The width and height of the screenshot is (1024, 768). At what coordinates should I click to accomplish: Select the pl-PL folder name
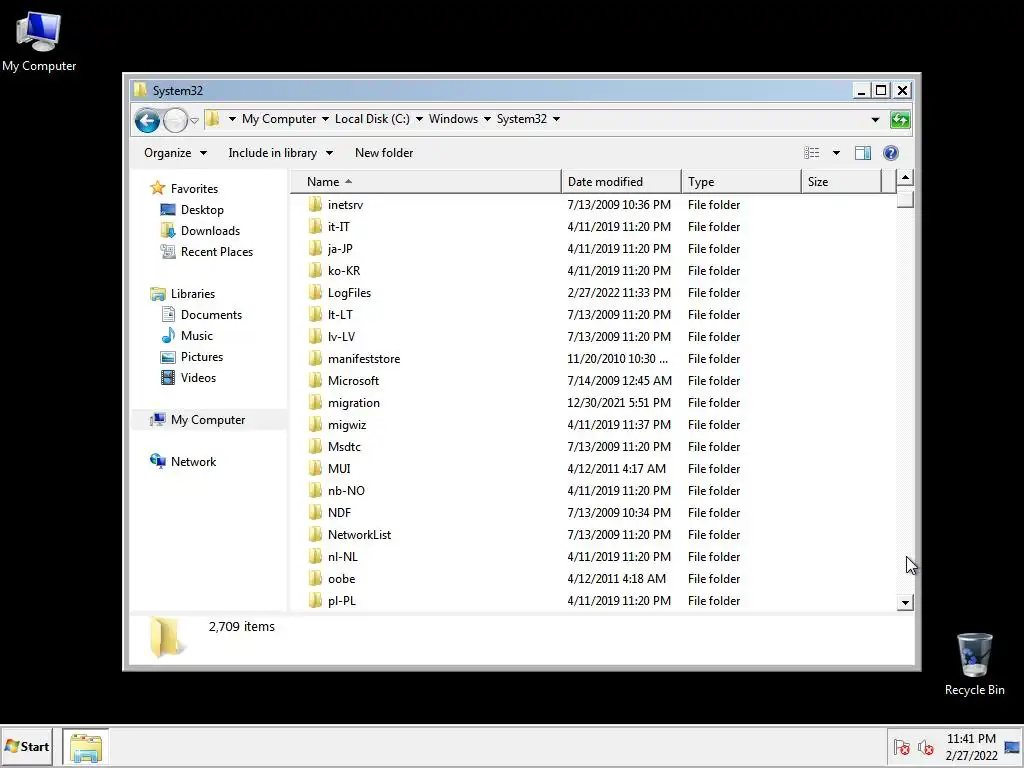pyautogui.click(x=342, y=601)
